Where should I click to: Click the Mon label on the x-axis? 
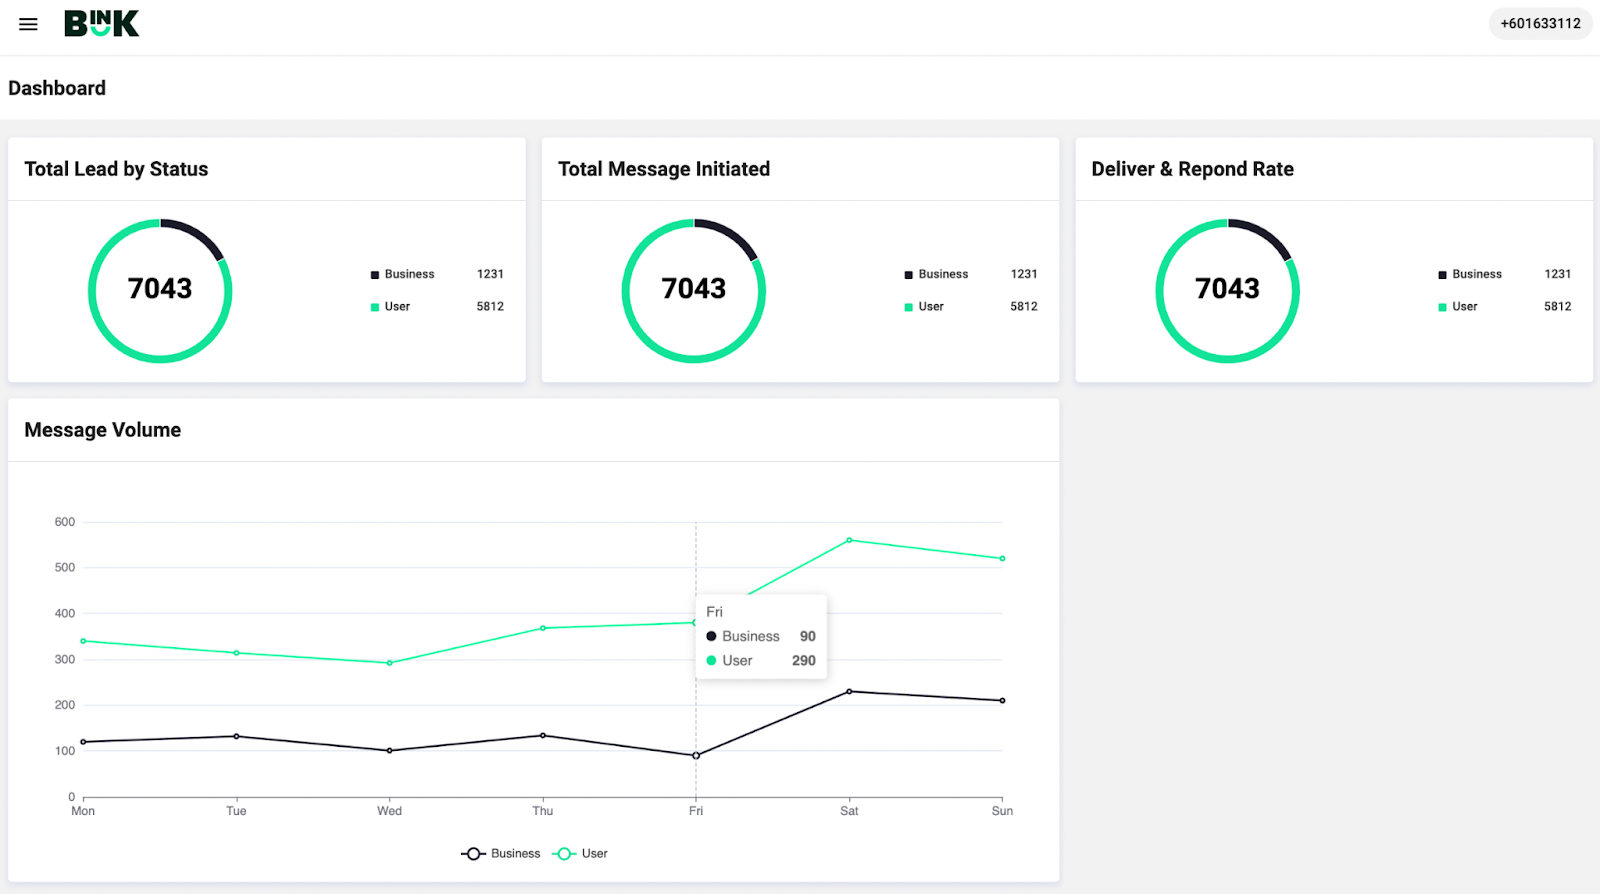point(83,811)
